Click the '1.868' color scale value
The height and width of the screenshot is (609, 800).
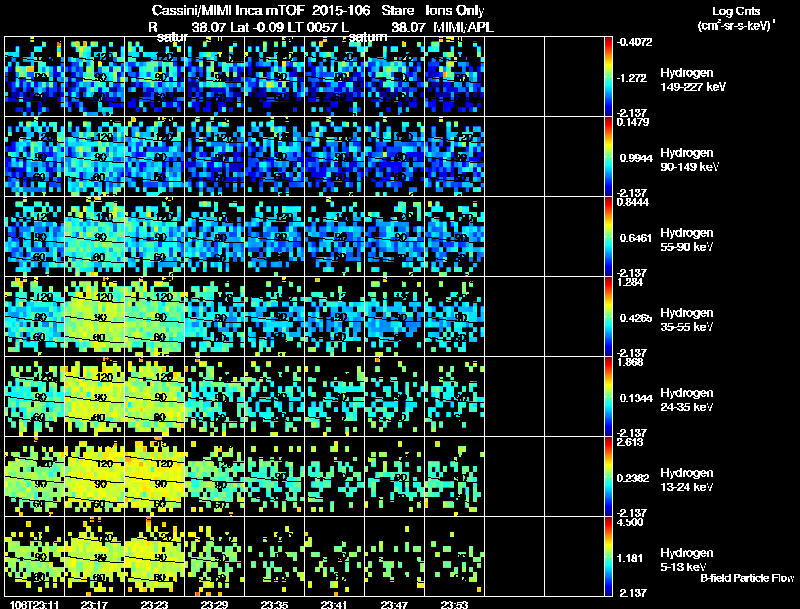tap(630, 362)
